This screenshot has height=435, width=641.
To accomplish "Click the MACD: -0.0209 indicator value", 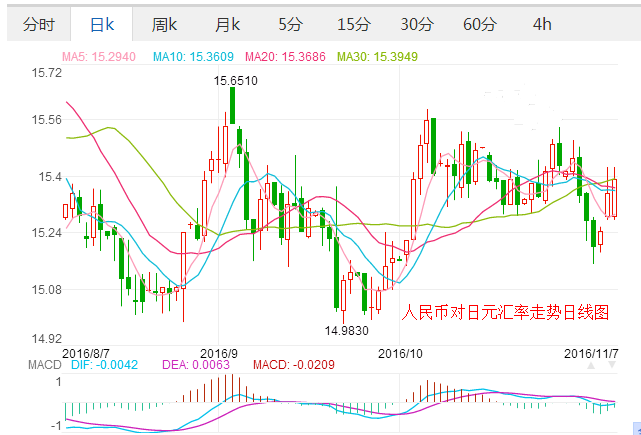I will [294, 365].
